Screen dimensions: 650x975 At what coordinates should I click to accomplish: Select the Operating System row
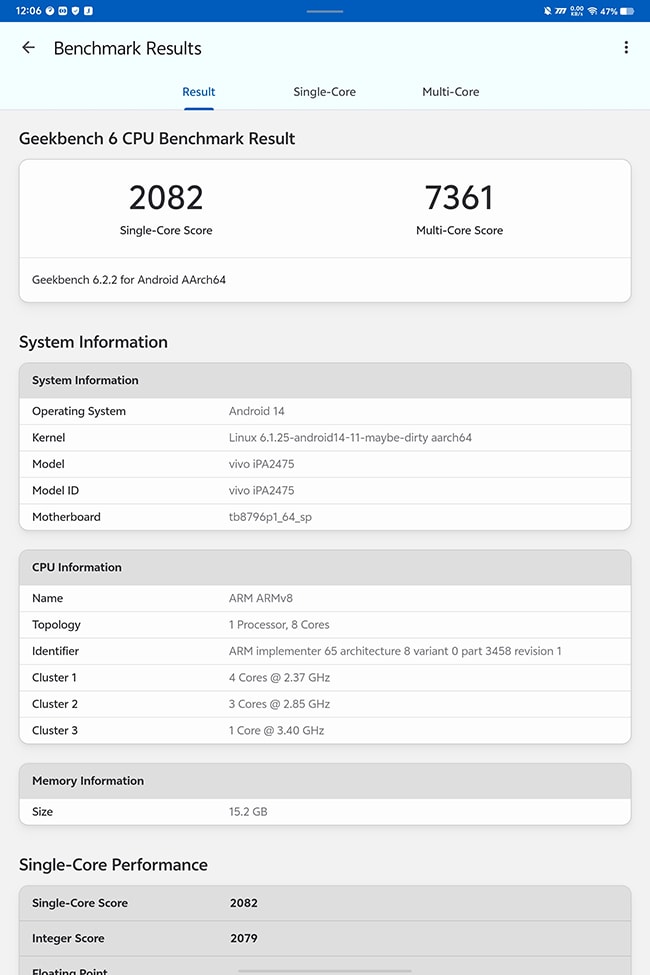(x=325, y=411)
